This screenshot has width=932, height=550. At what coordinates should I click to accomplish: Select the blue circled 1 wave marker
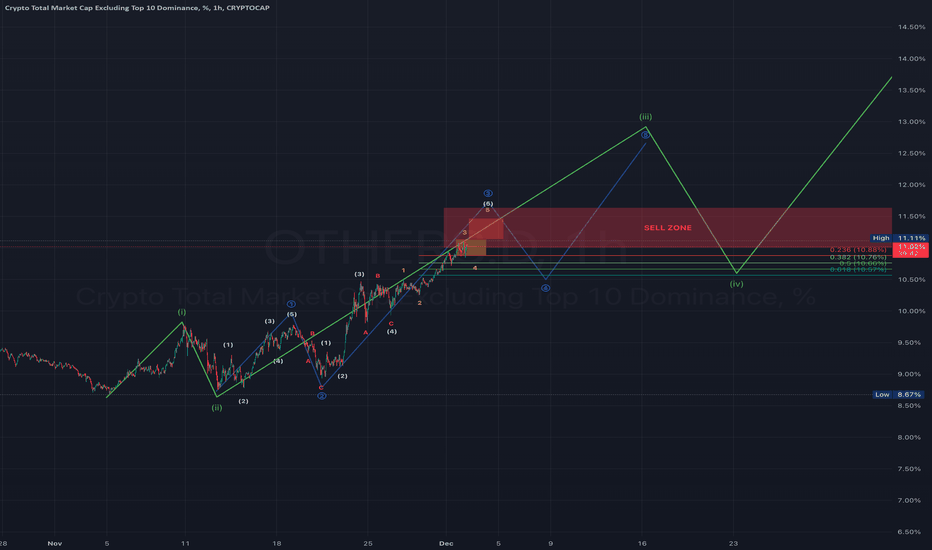click(x=291, y=304)
